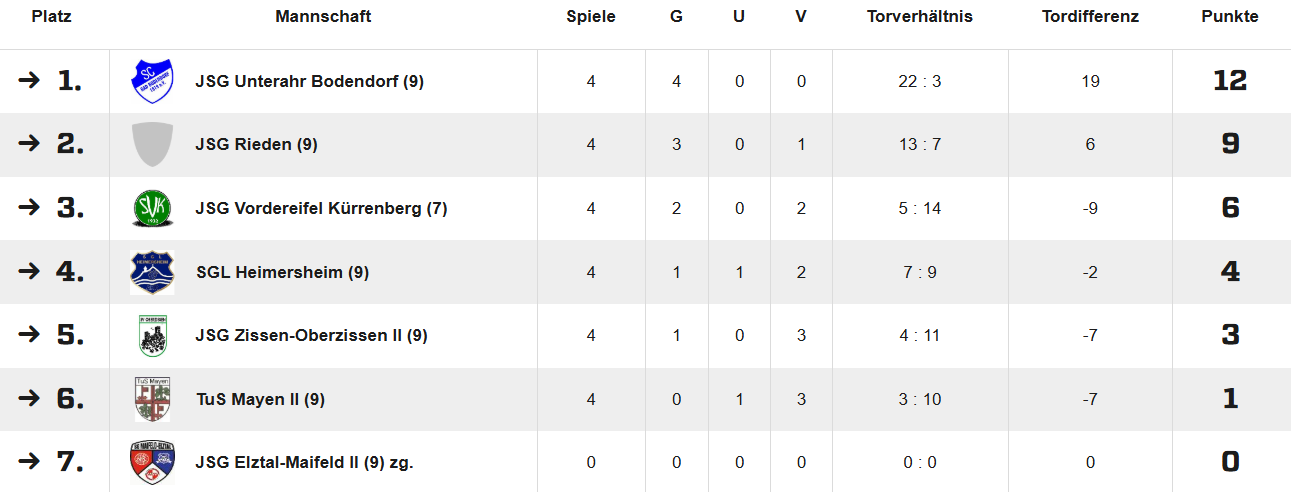
Task: Click the green SVK Kürrenberg club logo
Action: point(153,208)
